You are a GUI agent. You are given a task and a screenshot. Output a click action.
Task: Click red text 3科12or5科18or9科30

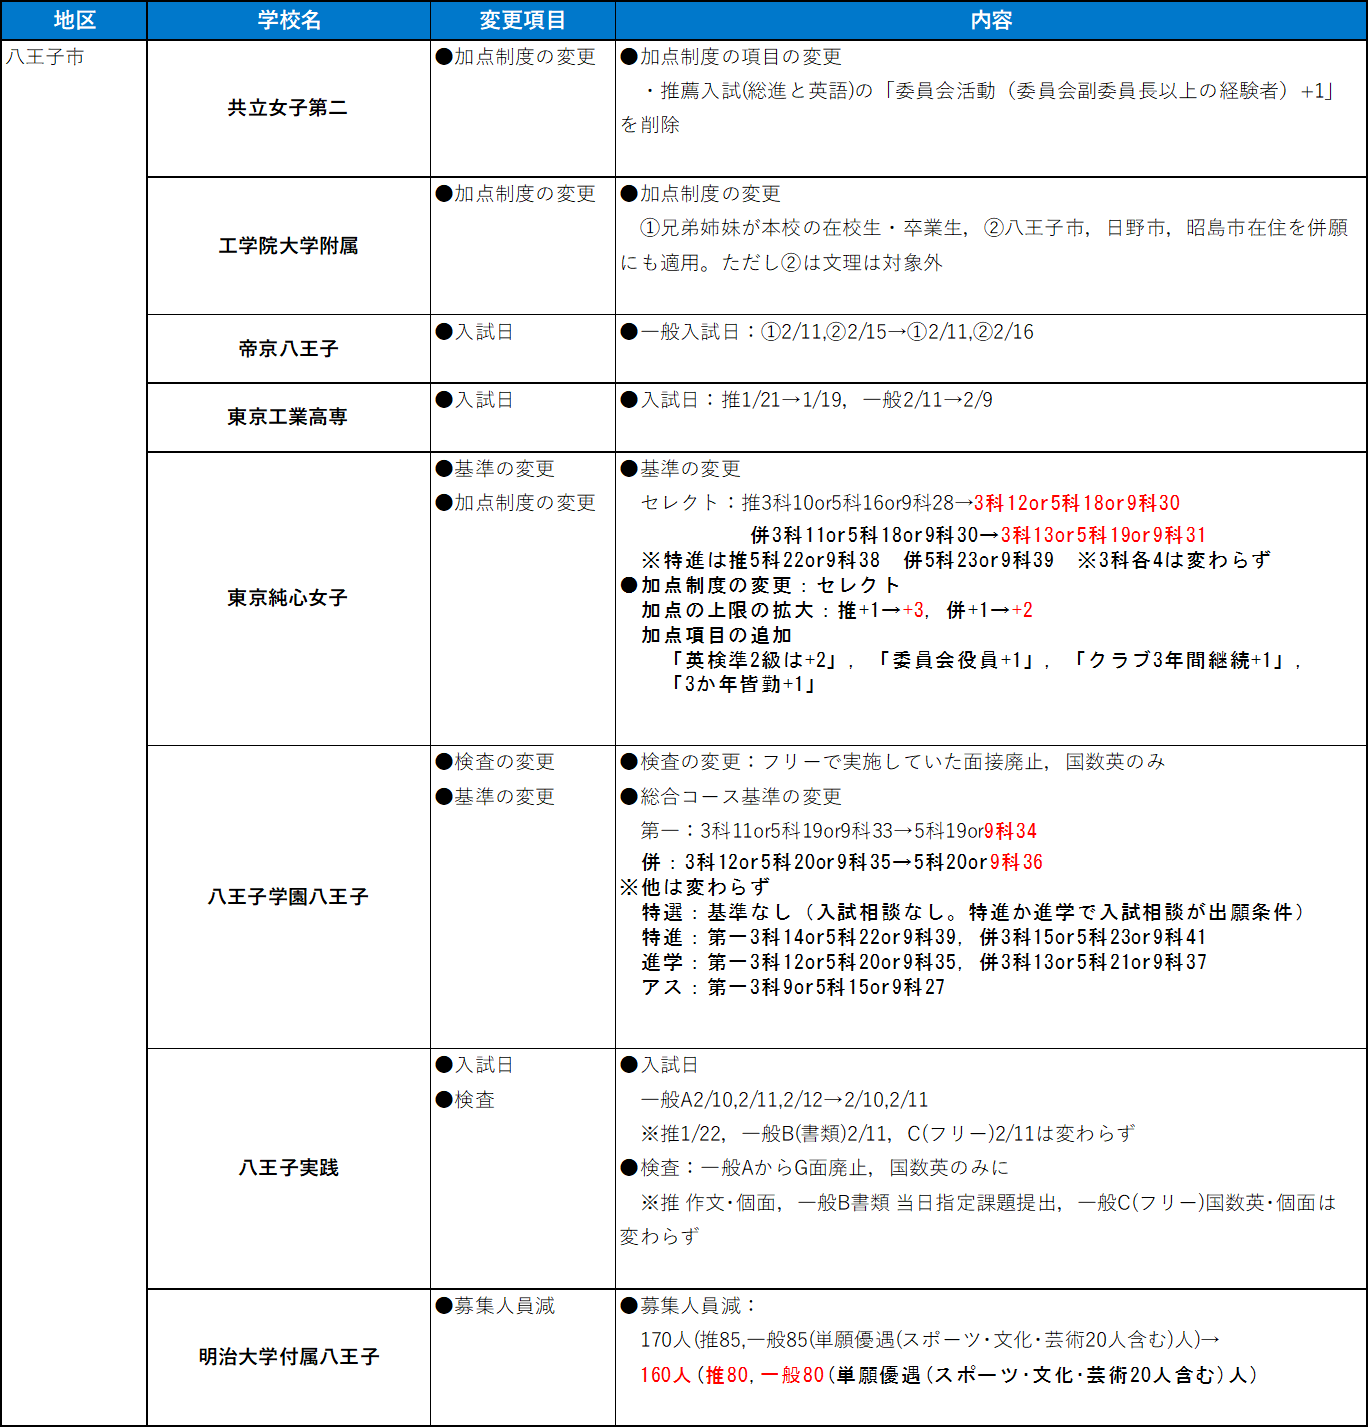tap(1077, 503)
